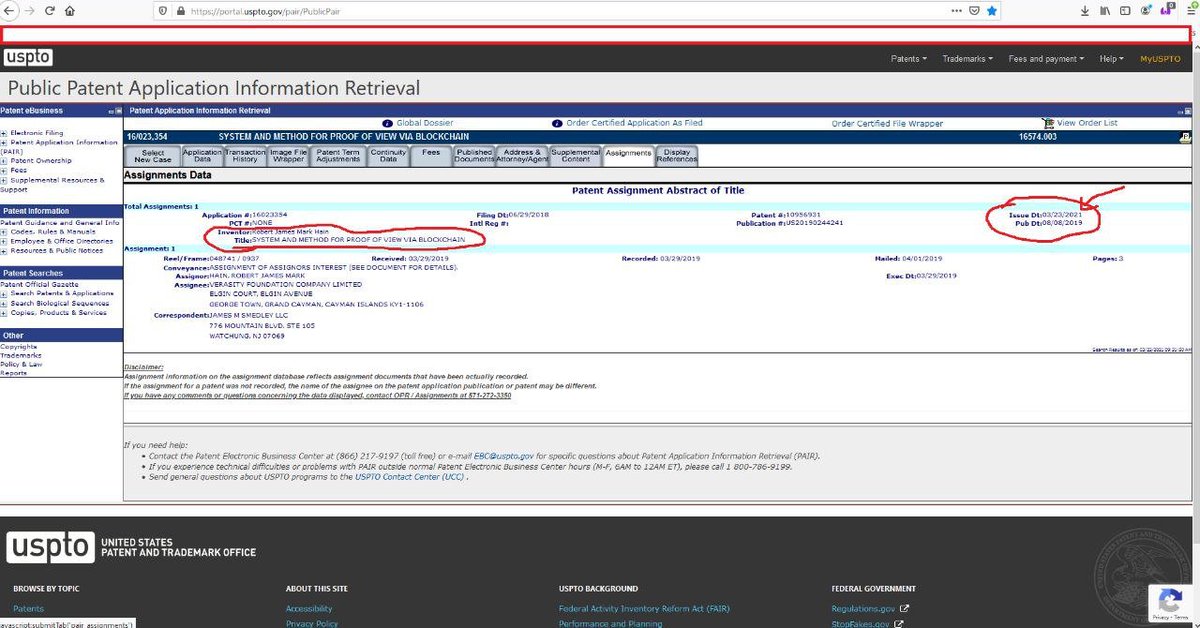Open the Trademarks dropdown in header
1200x628 pixels.
click(x=967, y=59)
